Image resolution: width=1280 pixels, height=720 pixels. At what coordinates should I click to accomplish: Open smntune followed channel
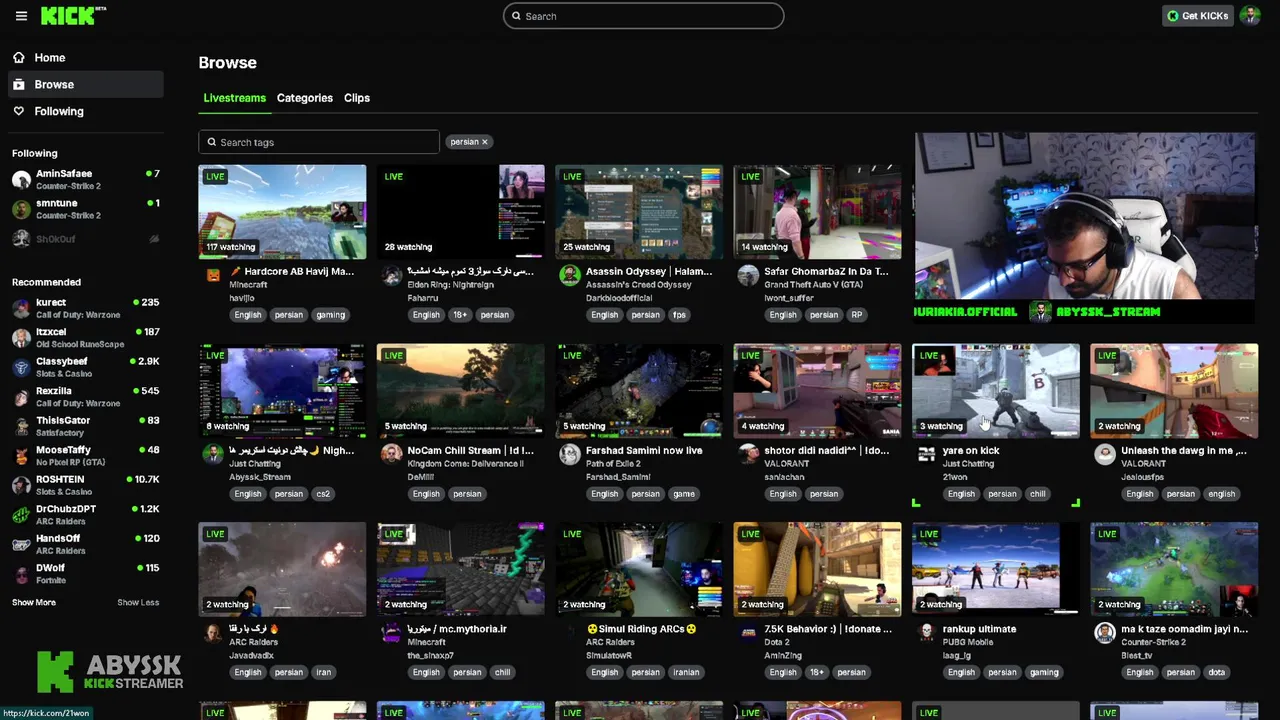click(85, 208)
